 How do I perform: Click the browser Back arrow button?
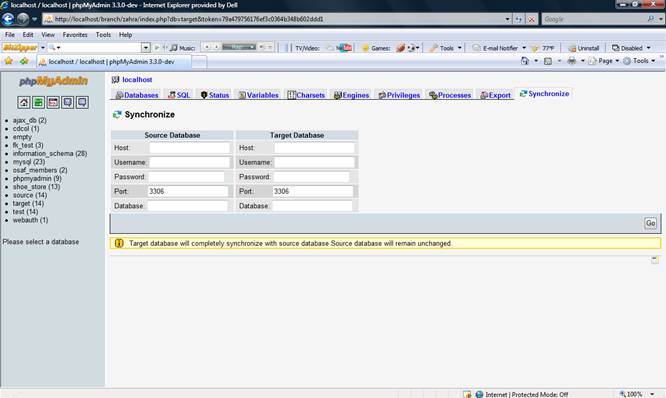(8, 19)
